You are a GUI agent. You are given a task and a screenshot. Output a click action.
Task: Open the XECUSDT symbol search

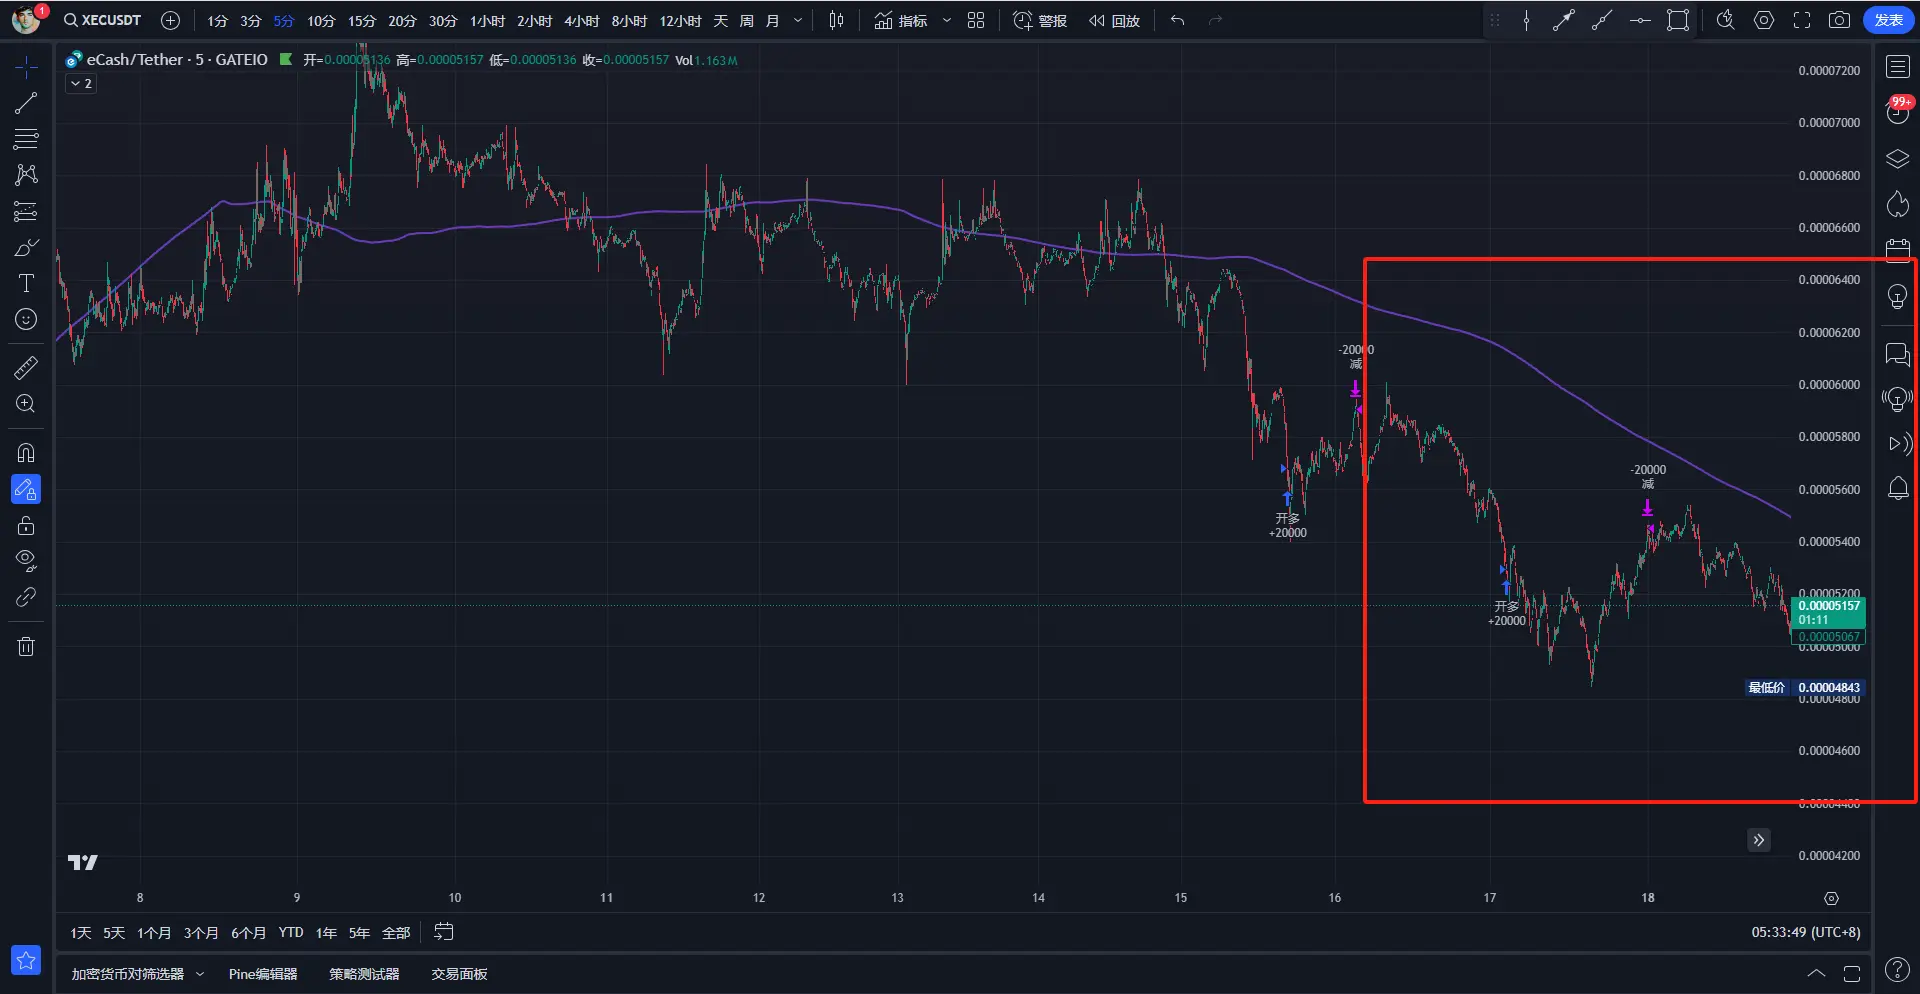click(102, 20)
